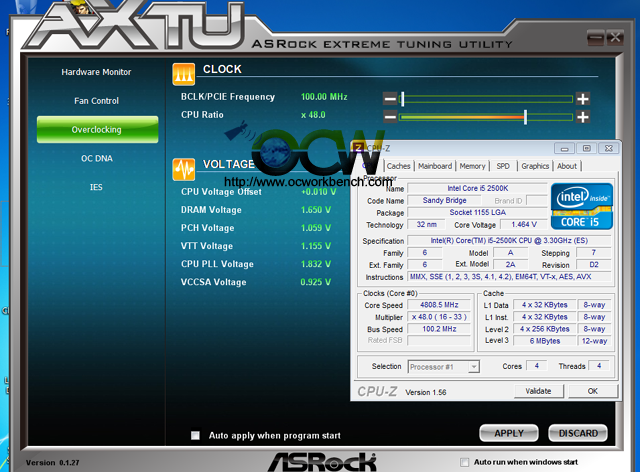640x472 pixels.
Task: Click the CPU-Z Version 1.56 label
Action: pos(426,392)
